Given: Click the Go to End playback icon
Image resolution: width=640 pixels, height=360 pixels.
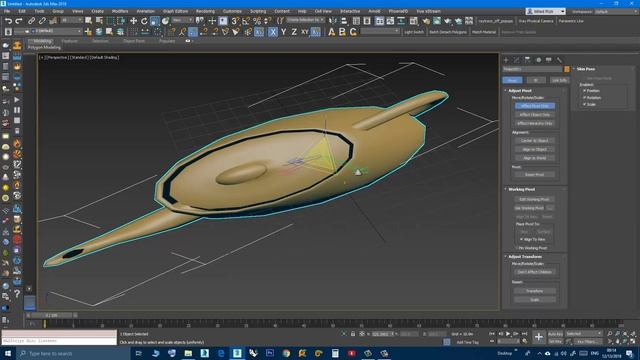Looking at the screenshot, I should (x=524, y=334).
